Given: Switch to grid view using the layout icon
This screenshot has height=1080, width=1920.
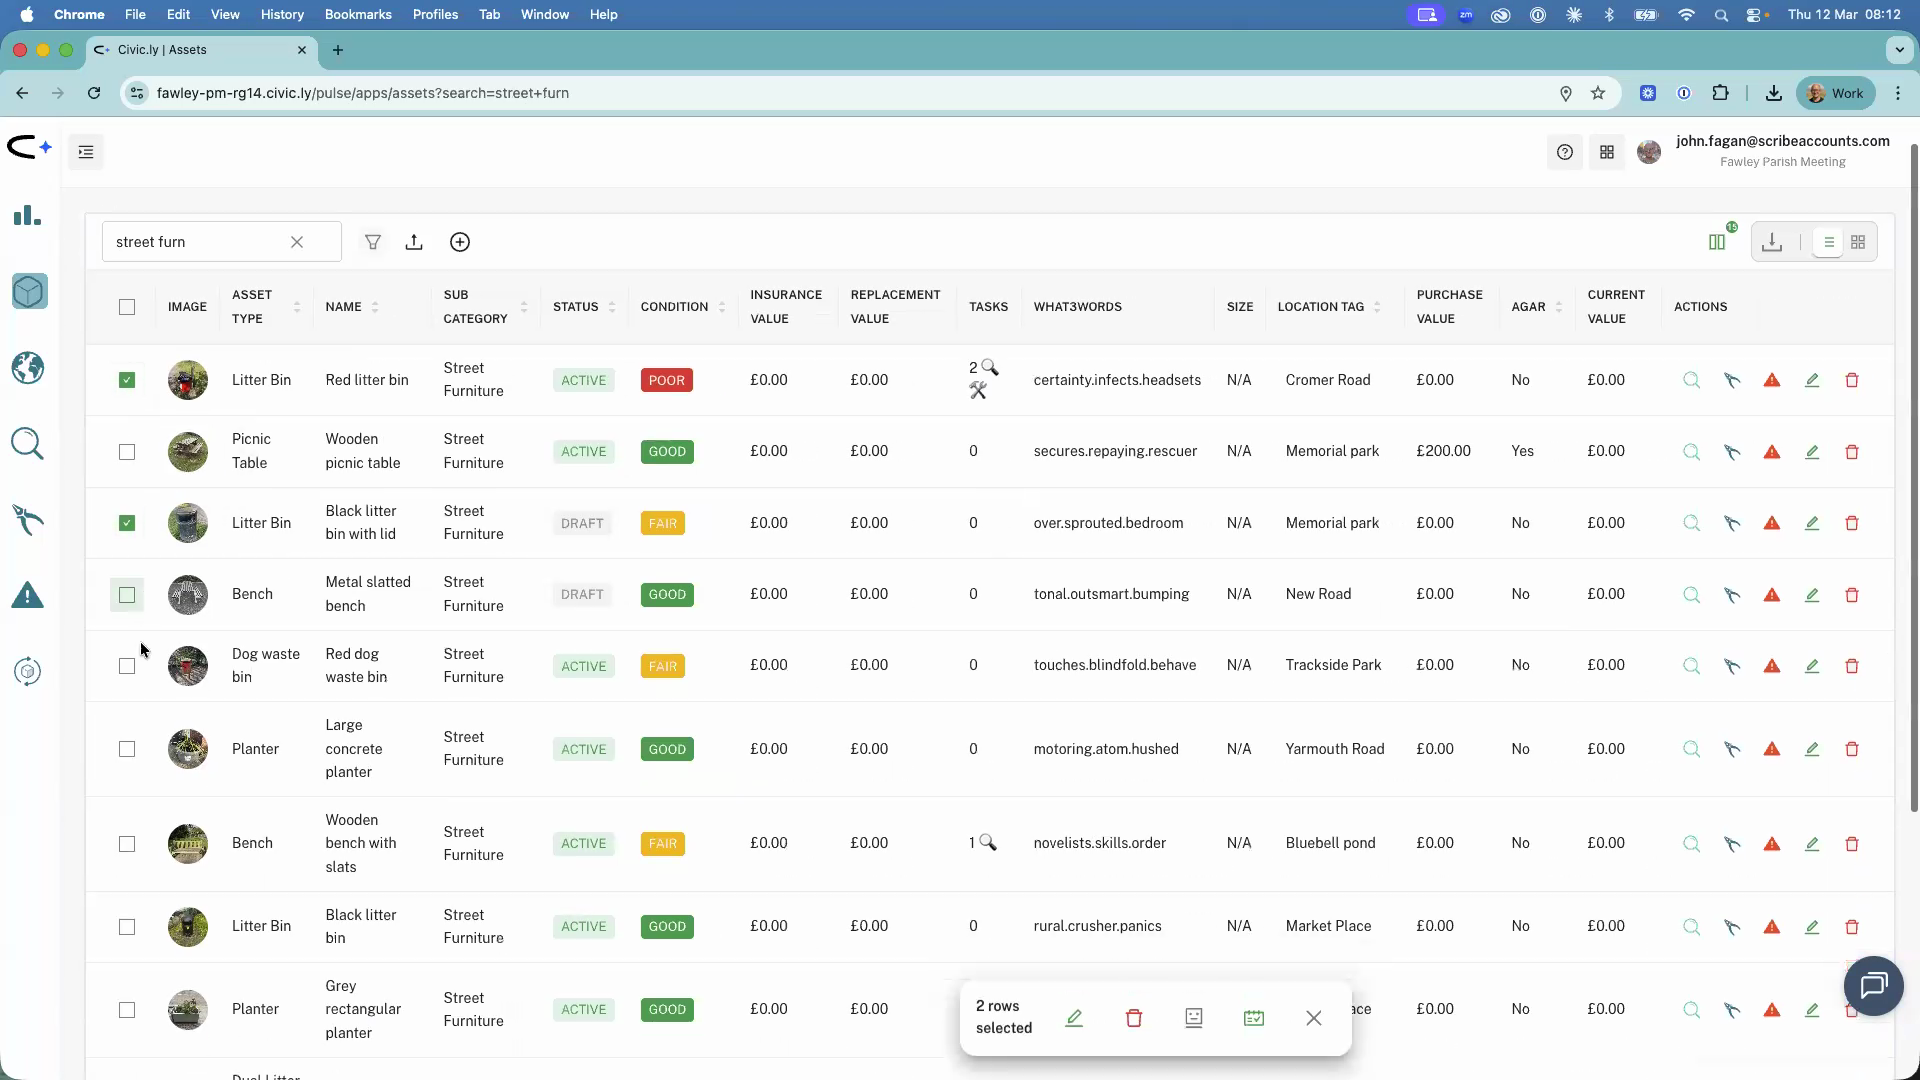Looking at the screenshot, I should pos(1859,241).
